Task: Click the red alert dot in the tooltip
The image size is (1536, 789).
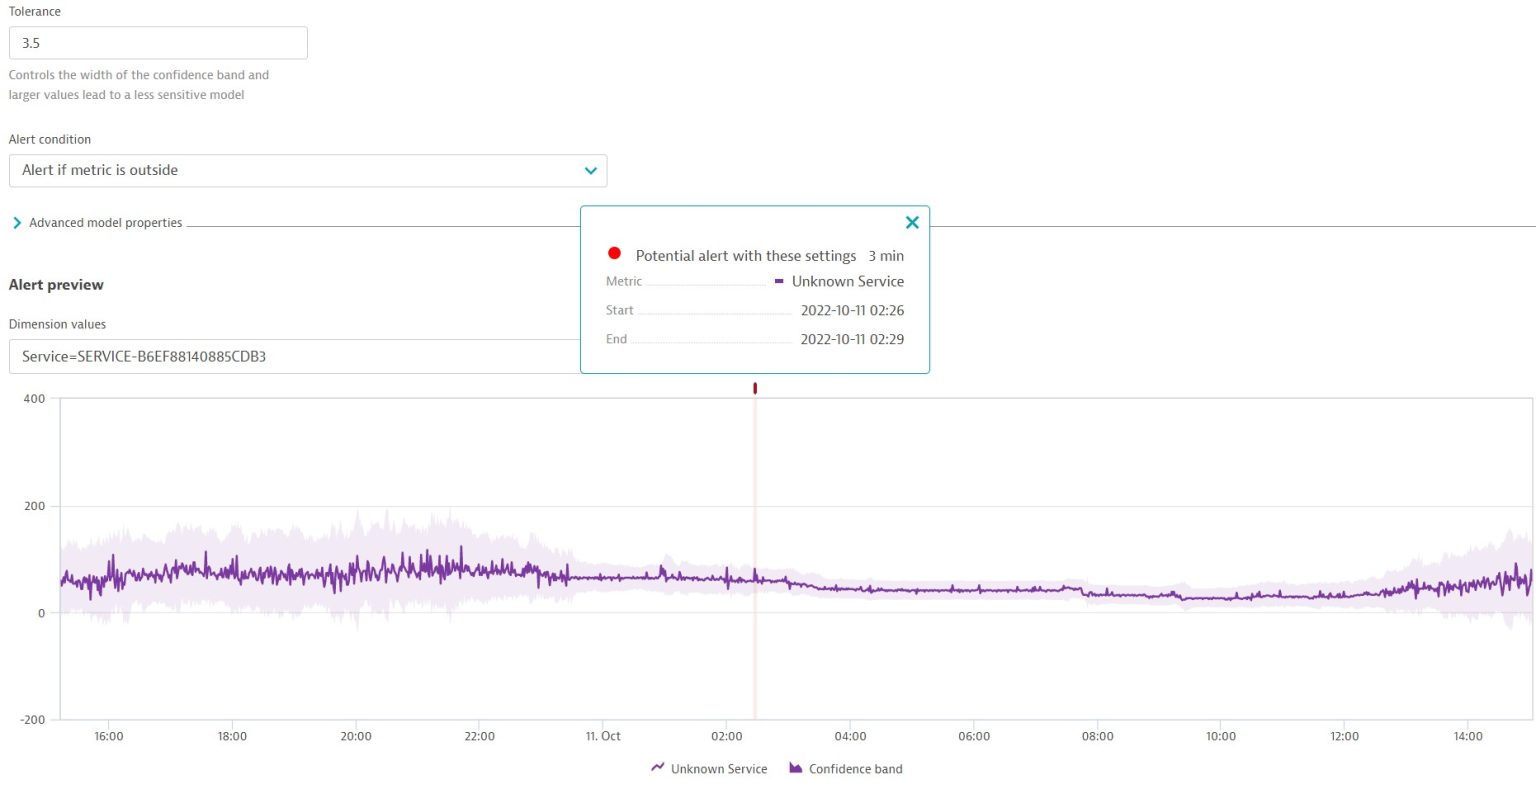Action: [615, 253]
